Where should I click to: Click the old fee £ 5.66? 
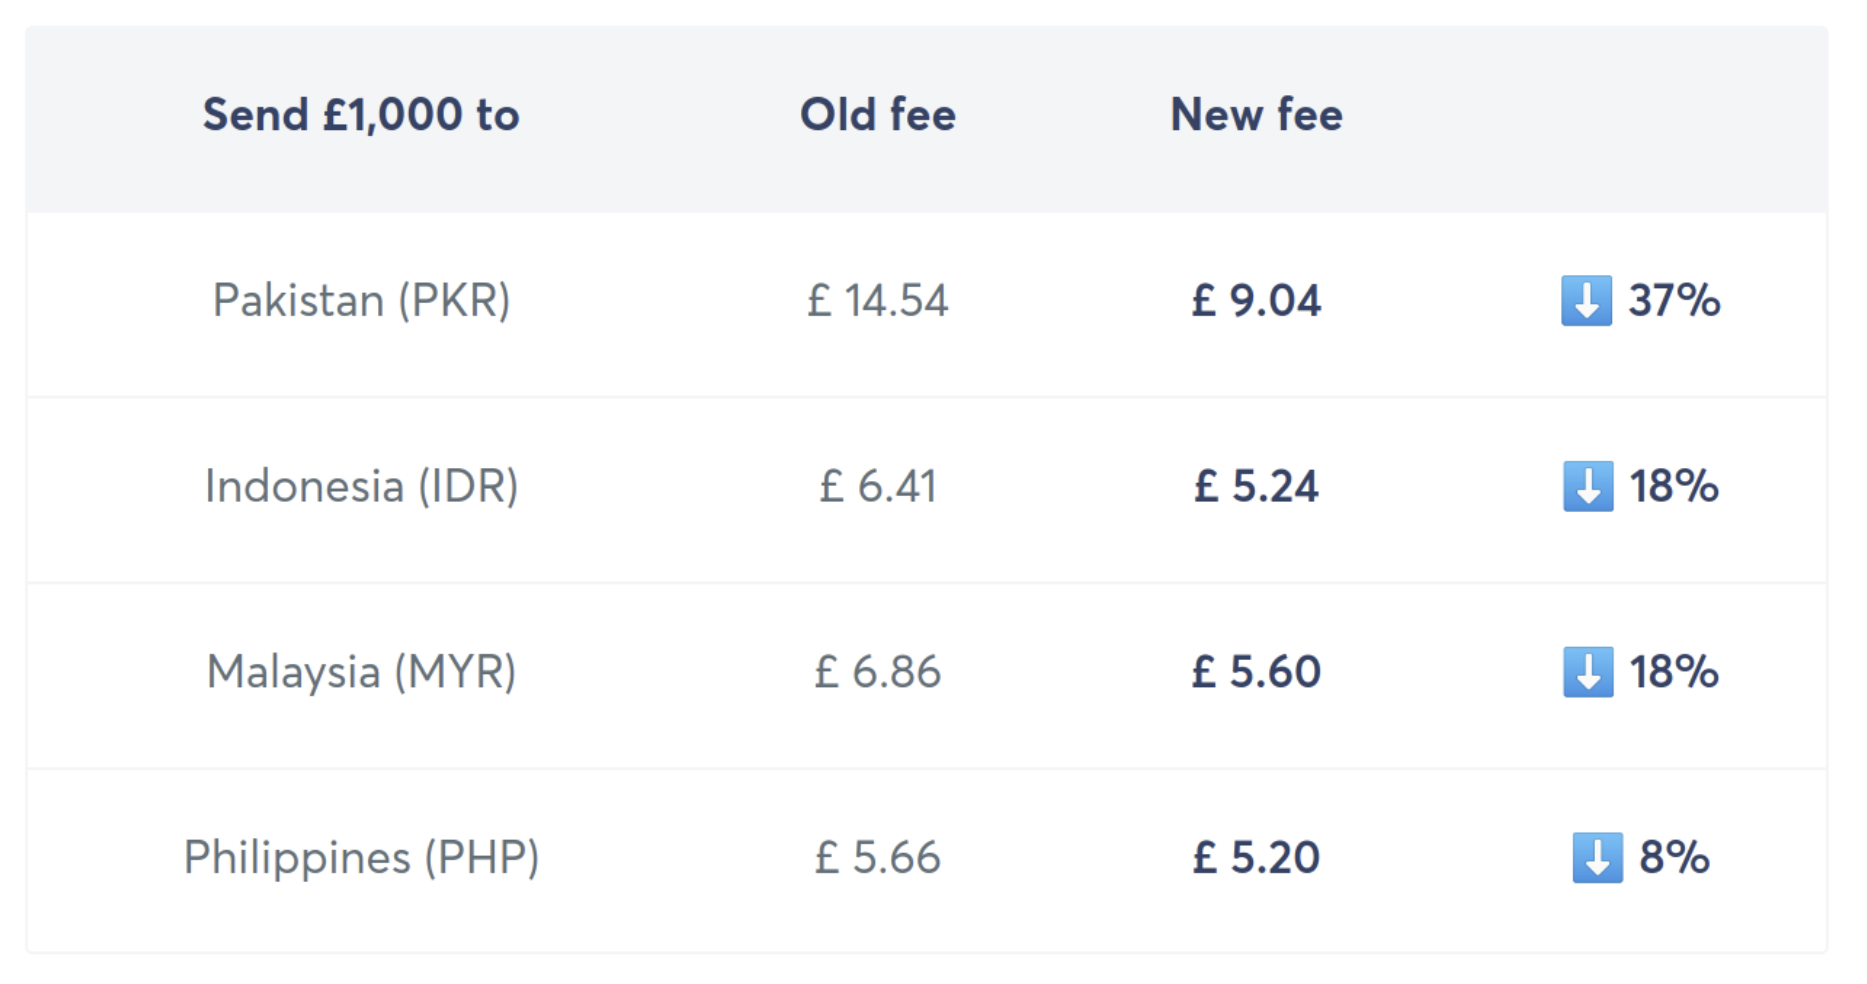coord(877,857)
